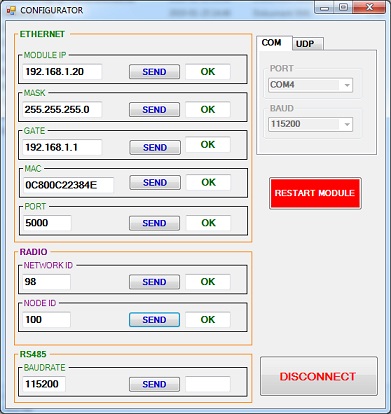Click the OK status for NETWORK ID
The width and height of the screenshot is (391, 414).
click(x=208, y=282)
